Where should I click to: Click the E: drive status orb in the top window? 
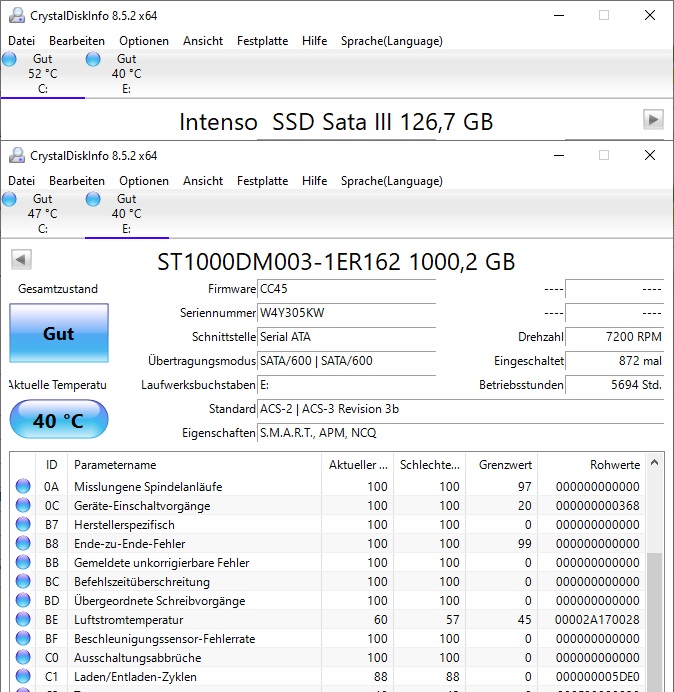[x=93, y=59]
